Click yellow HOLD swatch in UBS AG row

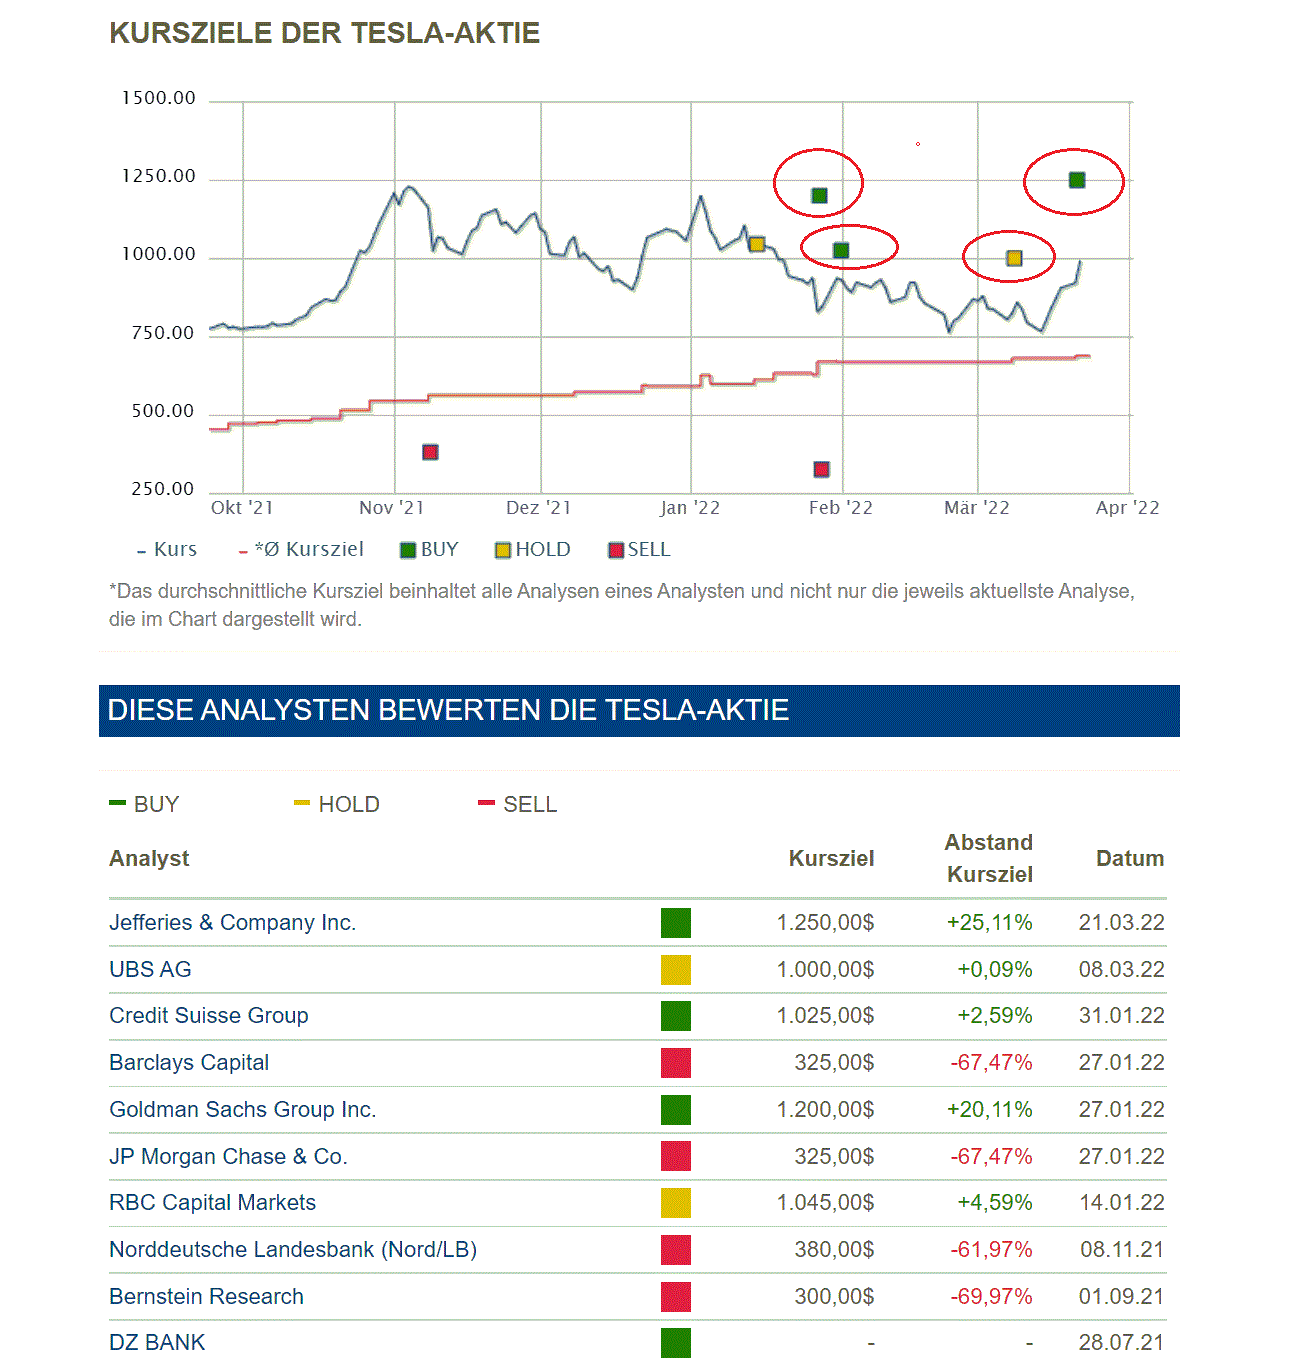pyautogui.click(x=676, y=969)
